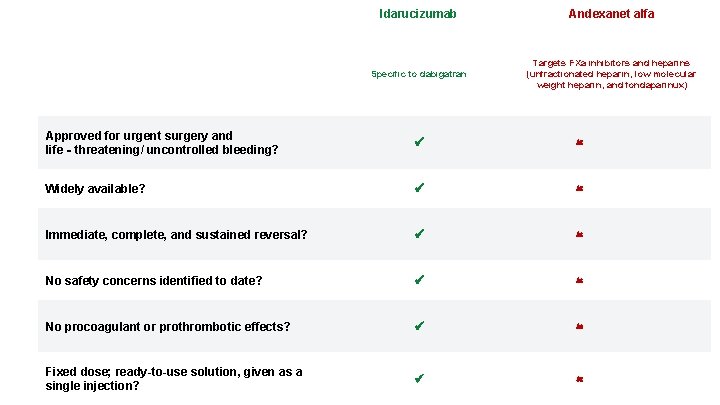Click 'Immediate, complete, and sustained reversal?' text

click(x=176, y=234)
